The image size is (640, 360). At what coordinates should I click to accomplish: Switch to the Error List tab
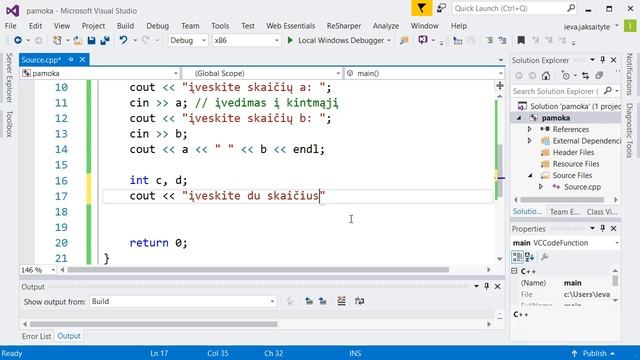[x=36, y=336]
